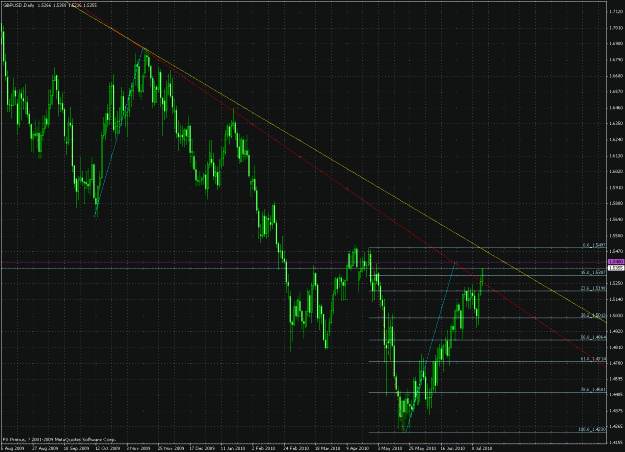Screen dimensions: 625x452
Task: Click the 1.5140 price axis label
Action: (x=616, y=299)
